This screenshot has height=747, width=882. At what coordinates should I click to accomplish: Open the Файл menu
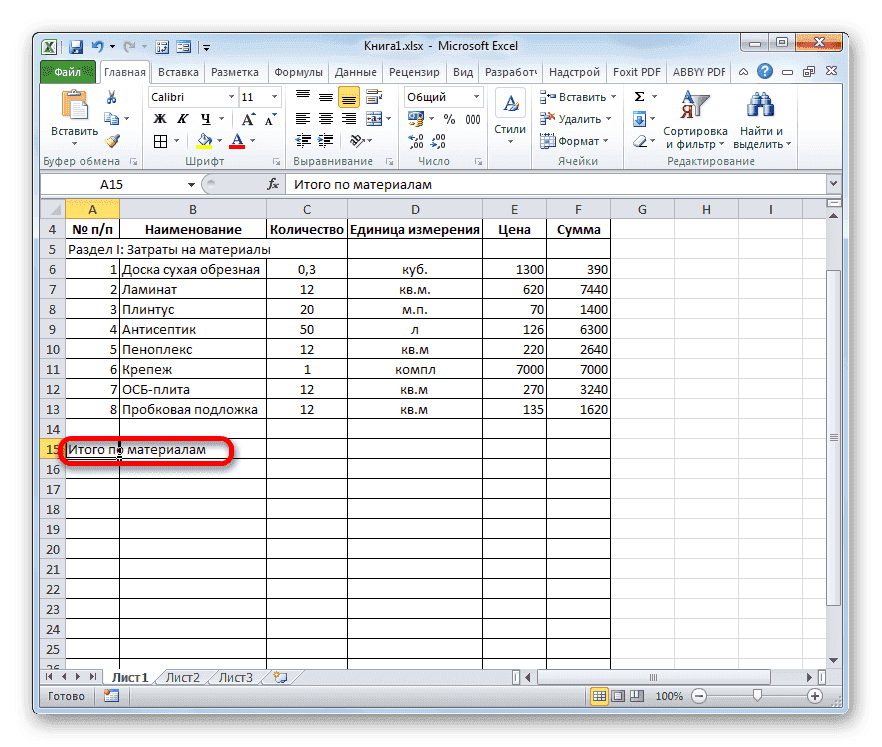tap(67, 72)
